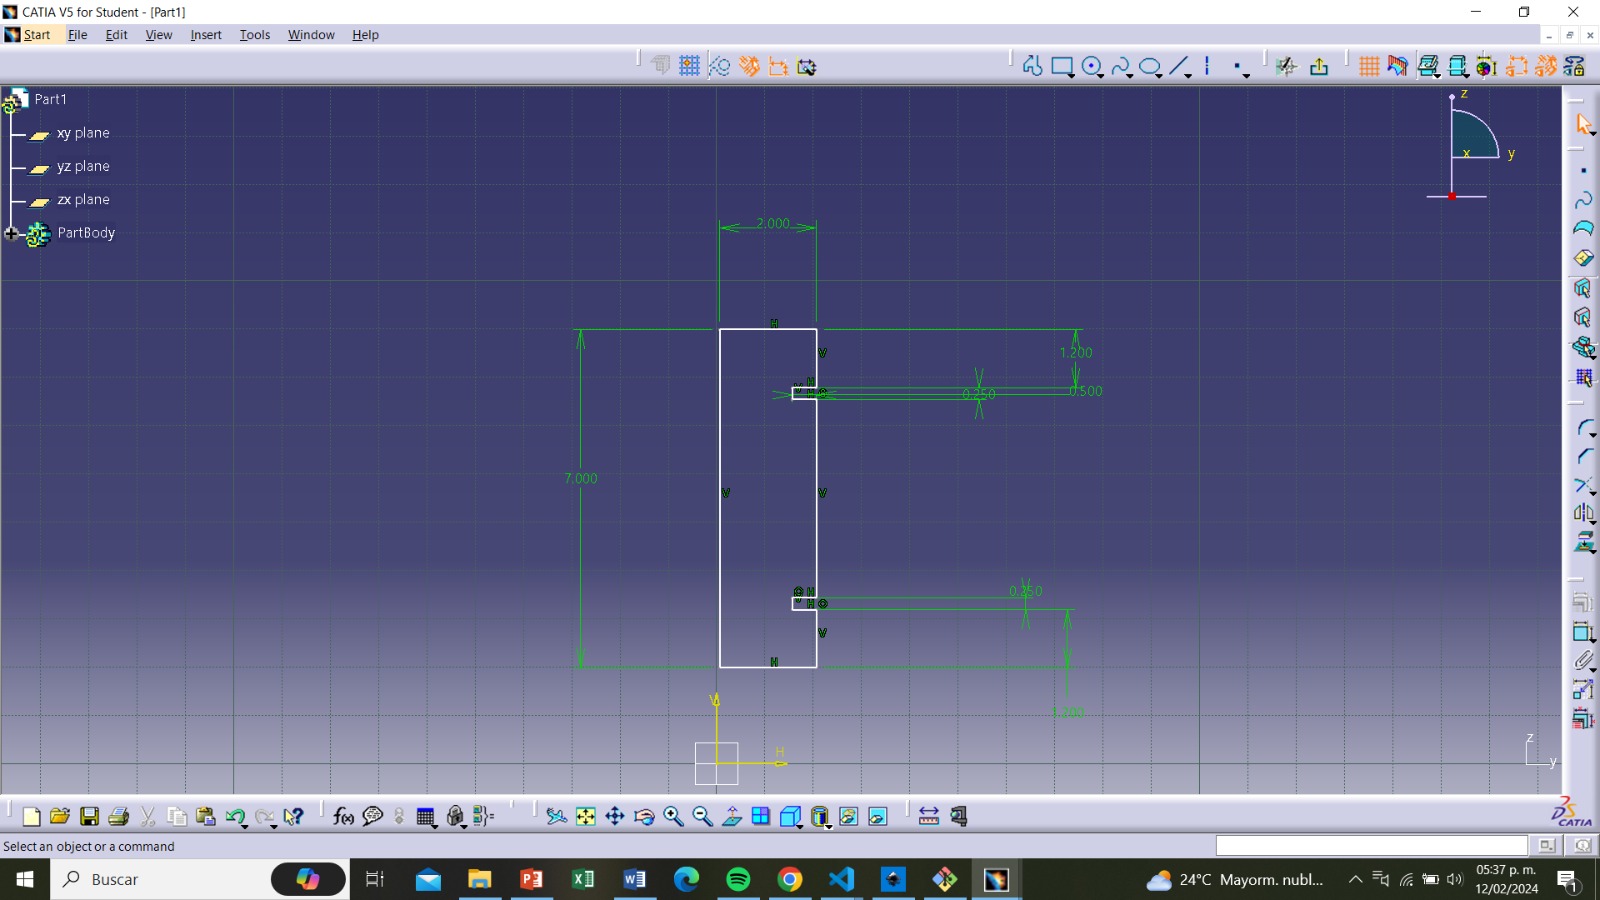Click the Save icon

89,817
